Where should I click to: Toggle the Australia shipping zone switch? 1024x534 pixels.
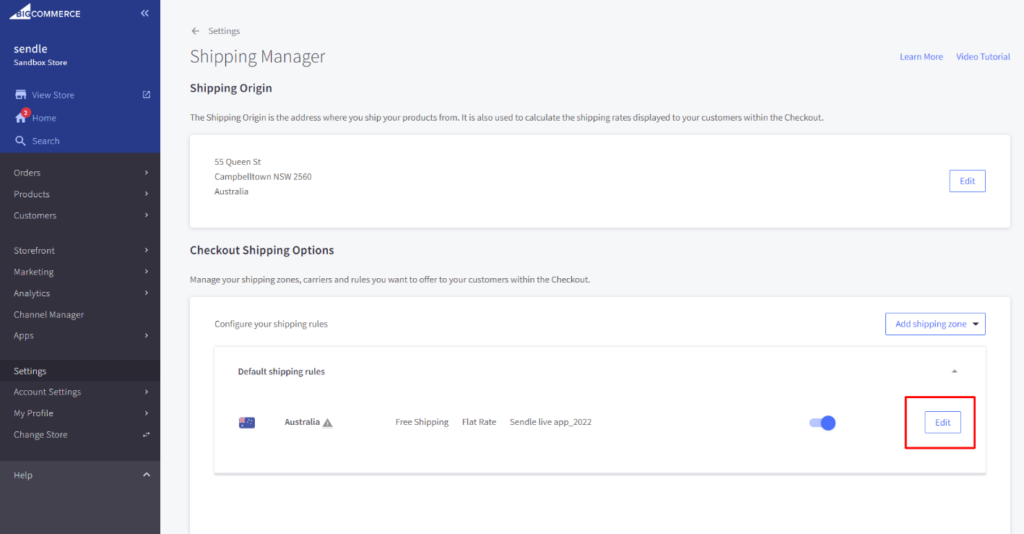click(x=822, y=423)
